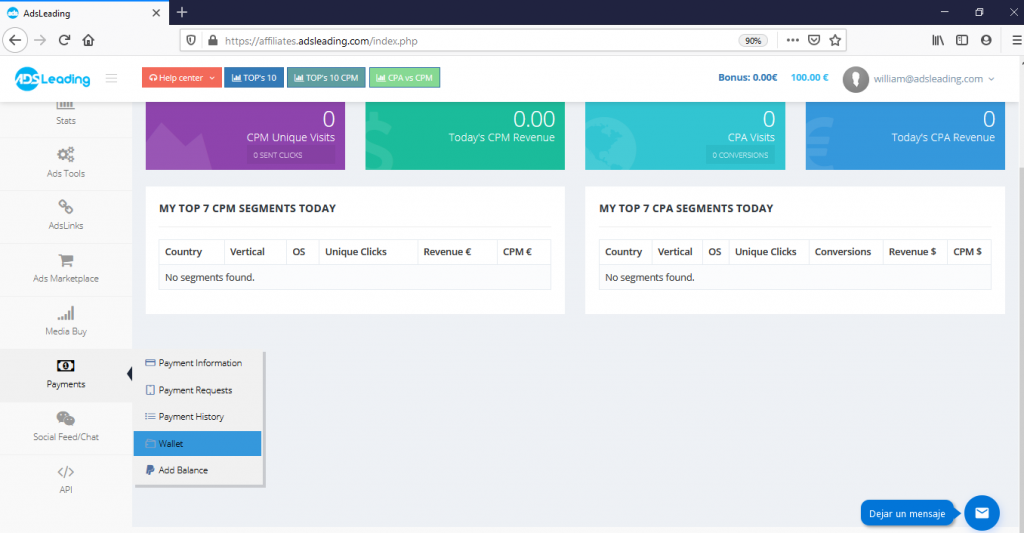
Task: Toggle the hamburger sidebar menu
Action: click(x=112, y=78)
